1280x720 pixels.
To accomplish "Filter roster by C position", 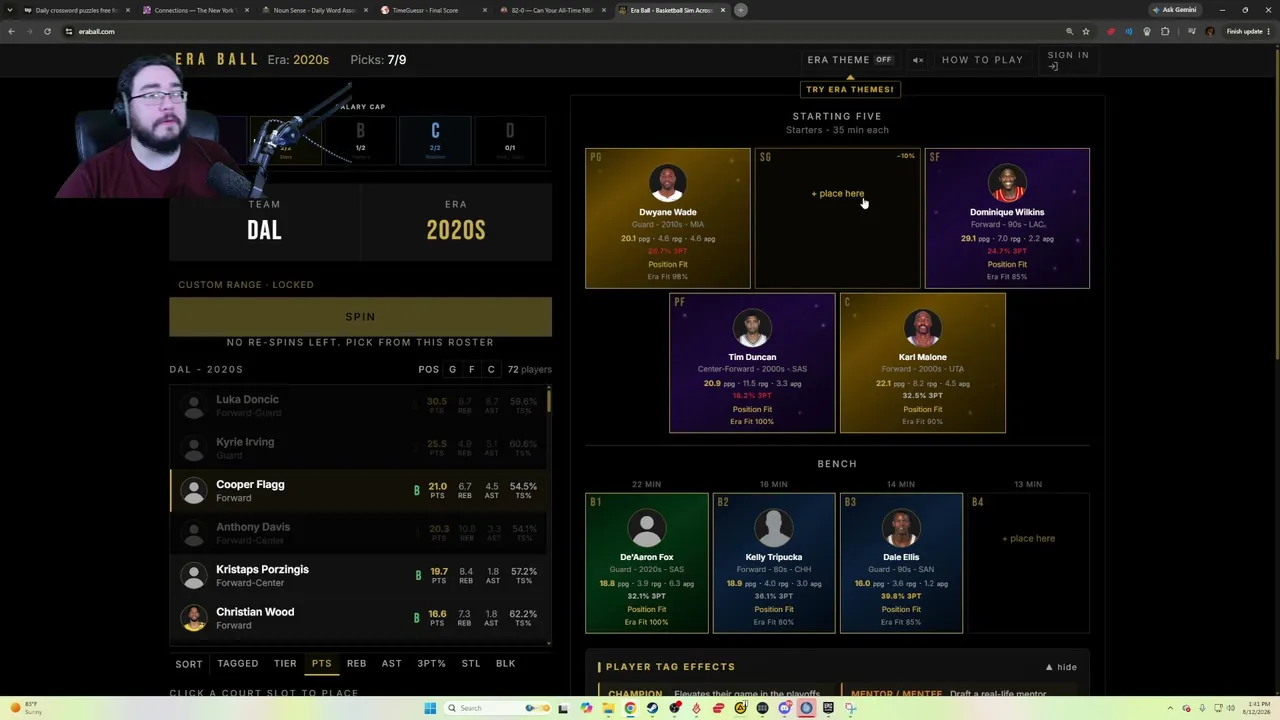I will (491, 369).
